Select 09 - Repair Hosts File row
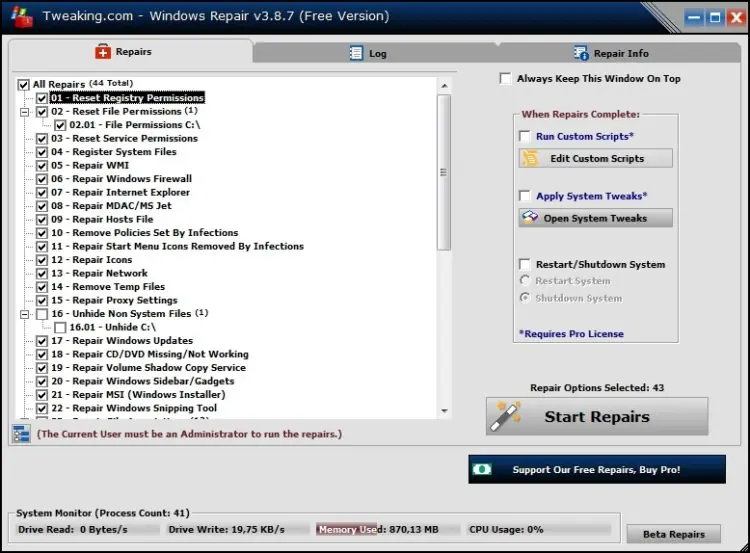 [102, 219]
